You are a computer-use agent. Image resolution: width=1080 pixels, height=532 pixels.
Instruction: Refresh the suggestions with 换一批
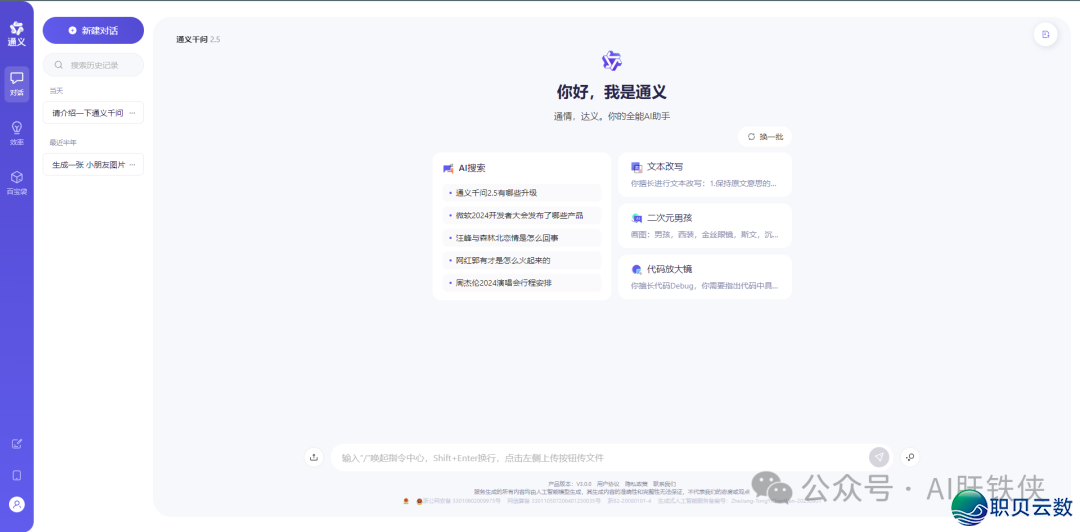tap(765, 136)
